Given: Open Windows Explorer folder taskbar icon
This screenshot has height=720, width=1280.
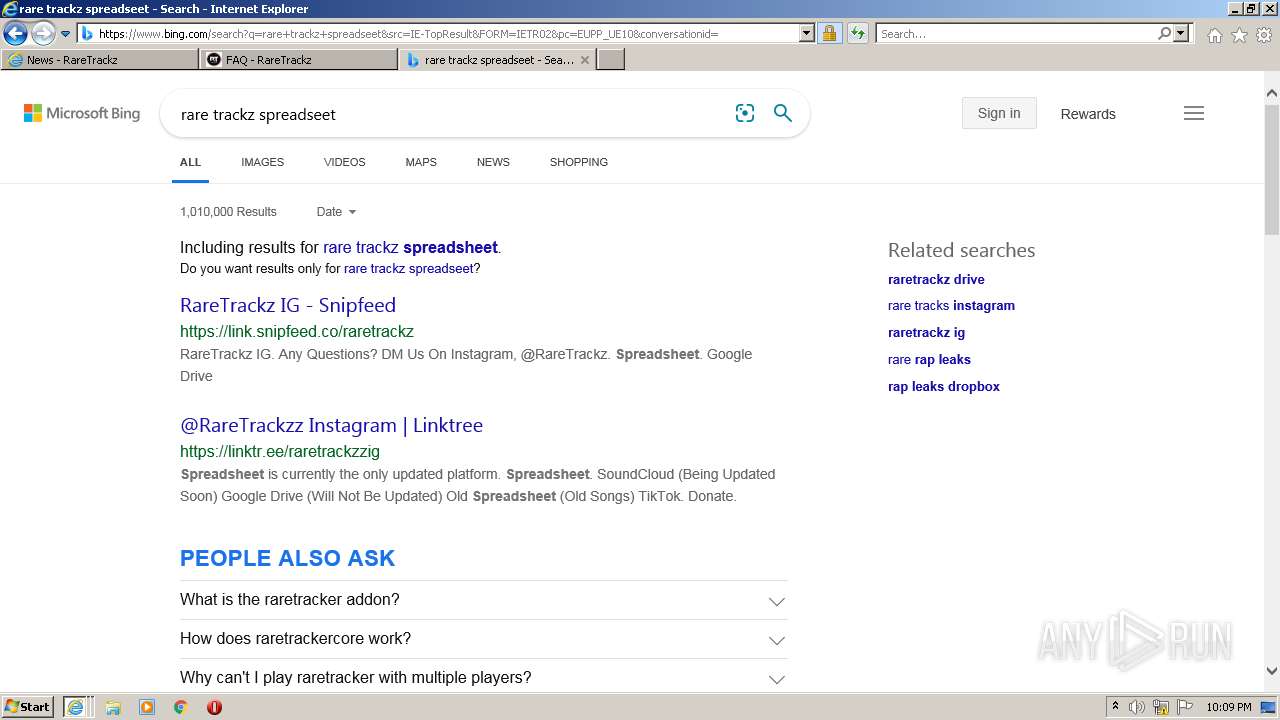Looking at the screenshot, I should tap(113, 707).
